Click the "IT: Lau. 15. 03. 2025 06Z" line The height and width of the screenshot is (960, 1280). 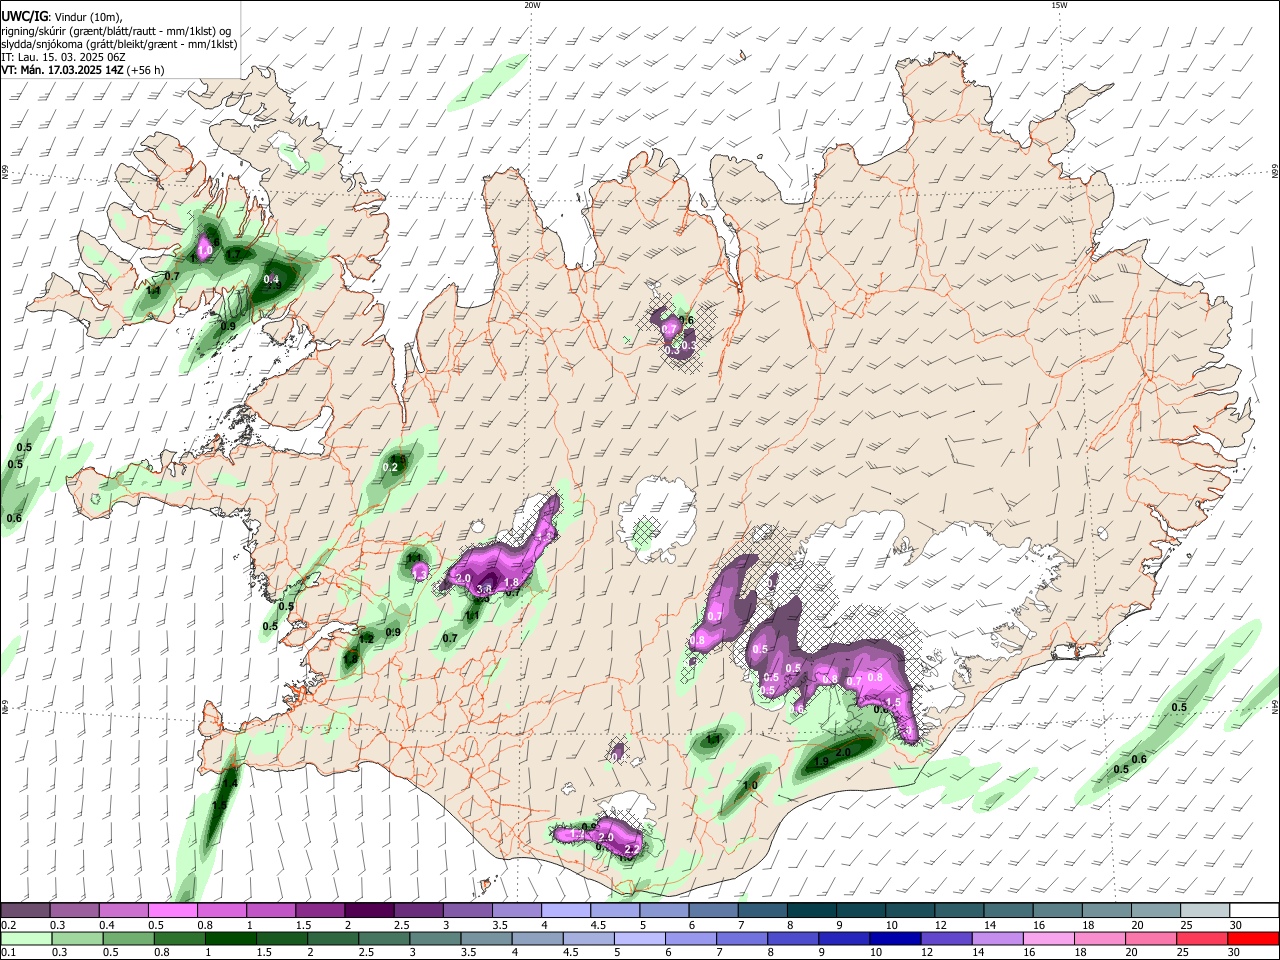click(63, 57)
